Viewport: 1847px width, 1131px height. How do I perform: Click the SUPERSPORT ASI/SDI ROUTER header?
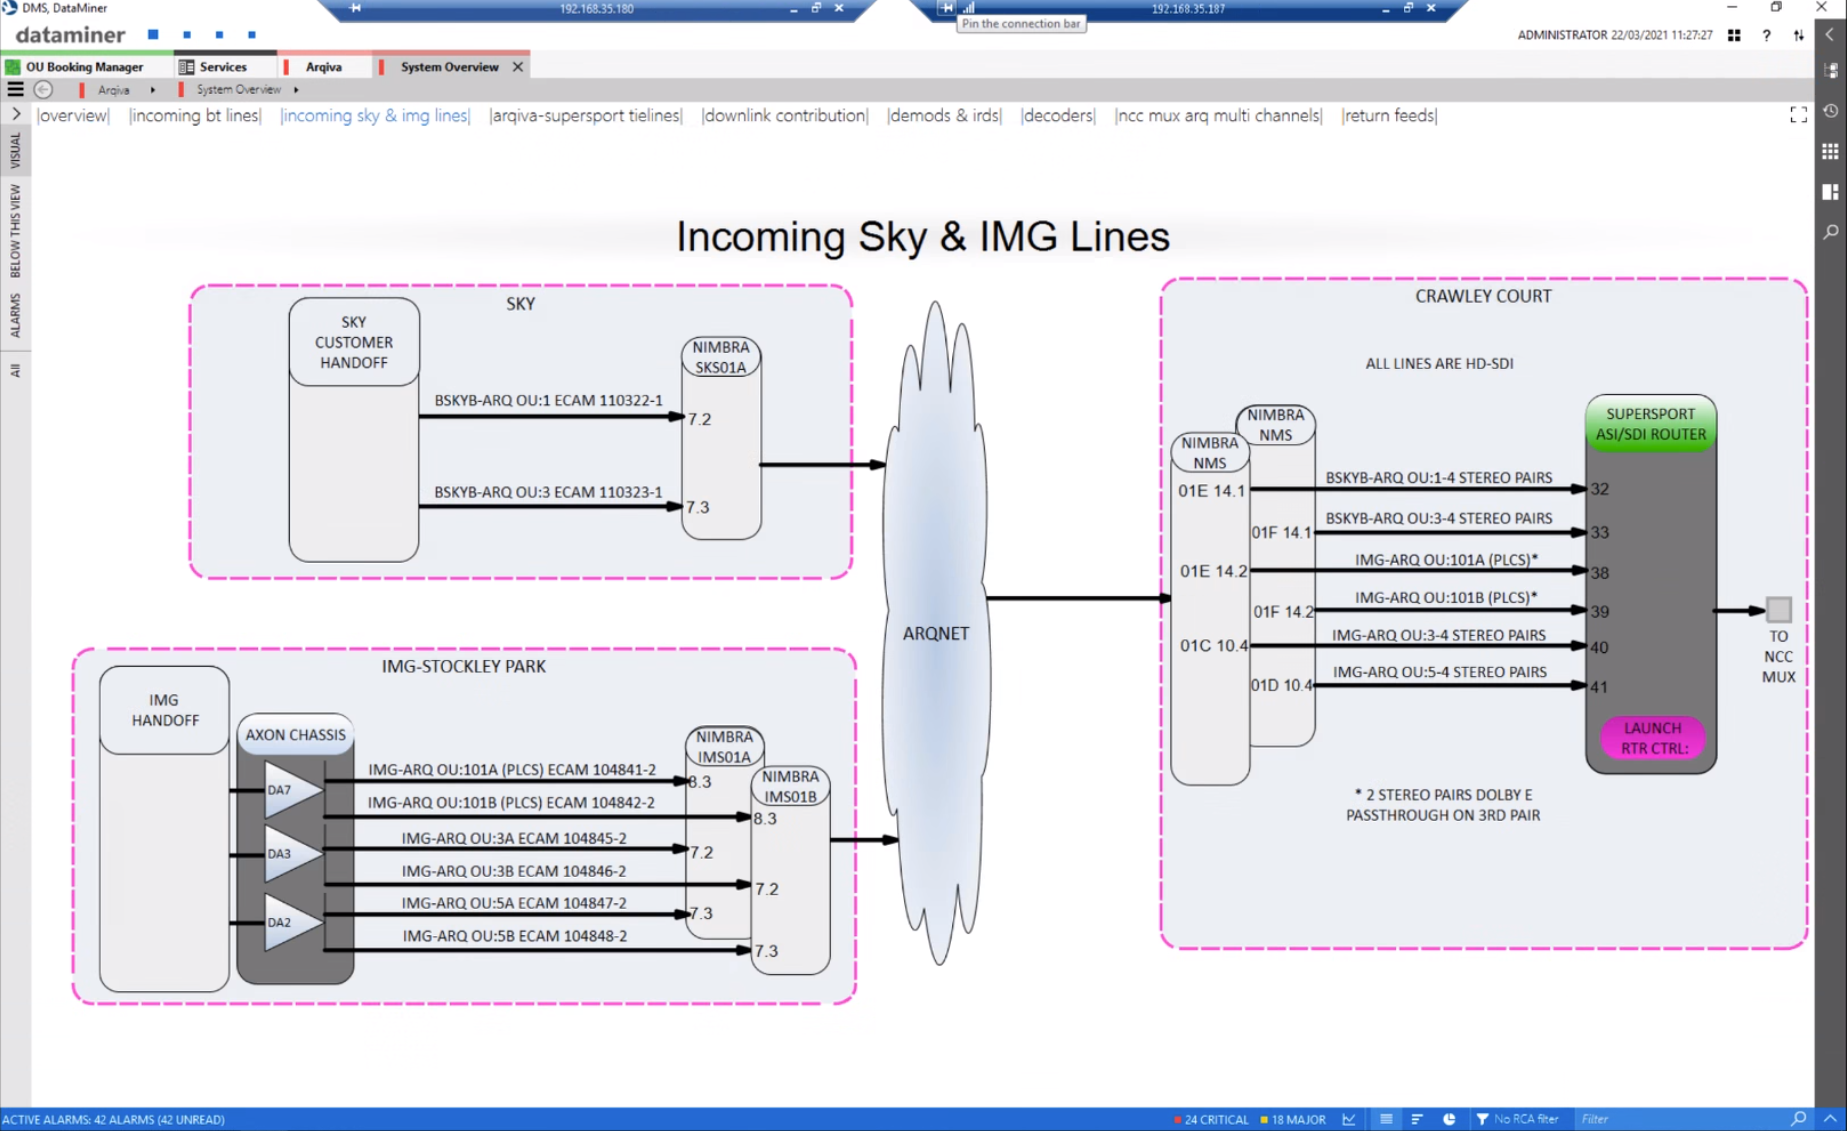[1650, 424]
